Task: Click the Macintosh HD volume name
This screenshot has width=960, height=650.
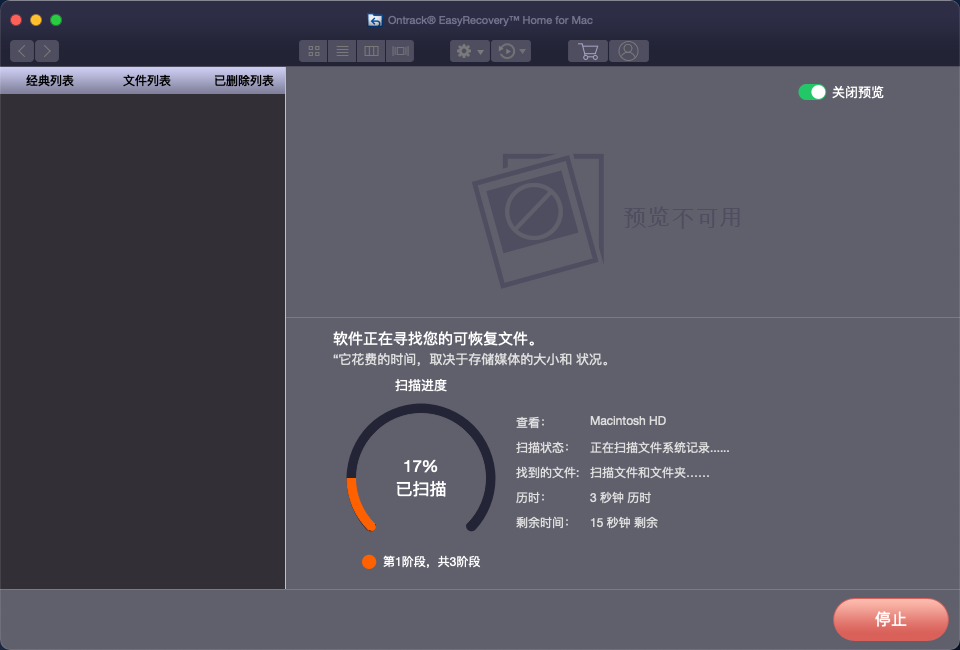Action: pos(628,421)
